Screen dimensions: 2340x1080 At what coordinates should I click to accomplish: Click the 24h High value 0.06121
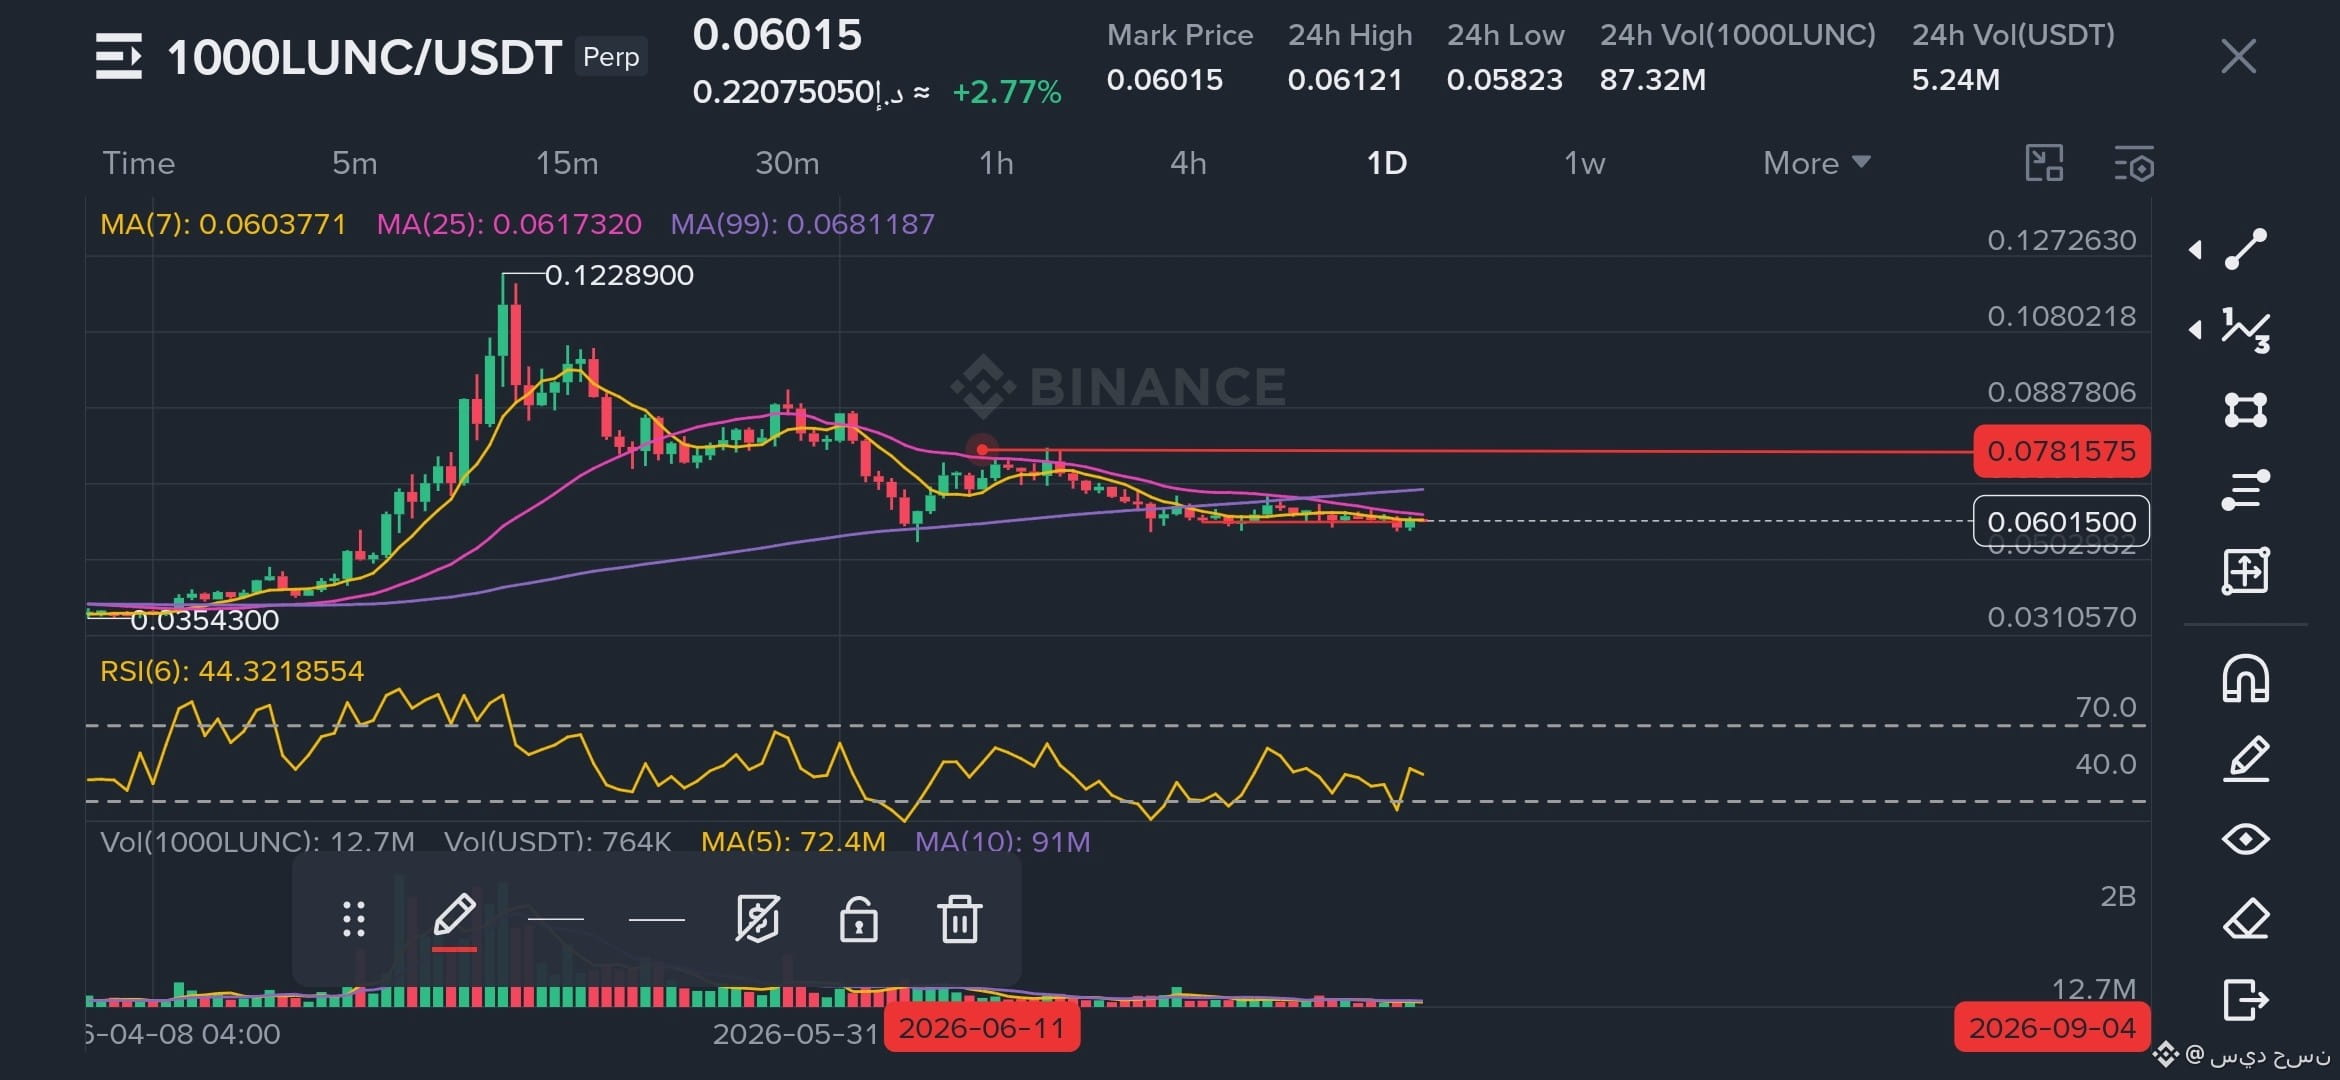tap(1345, 80)
